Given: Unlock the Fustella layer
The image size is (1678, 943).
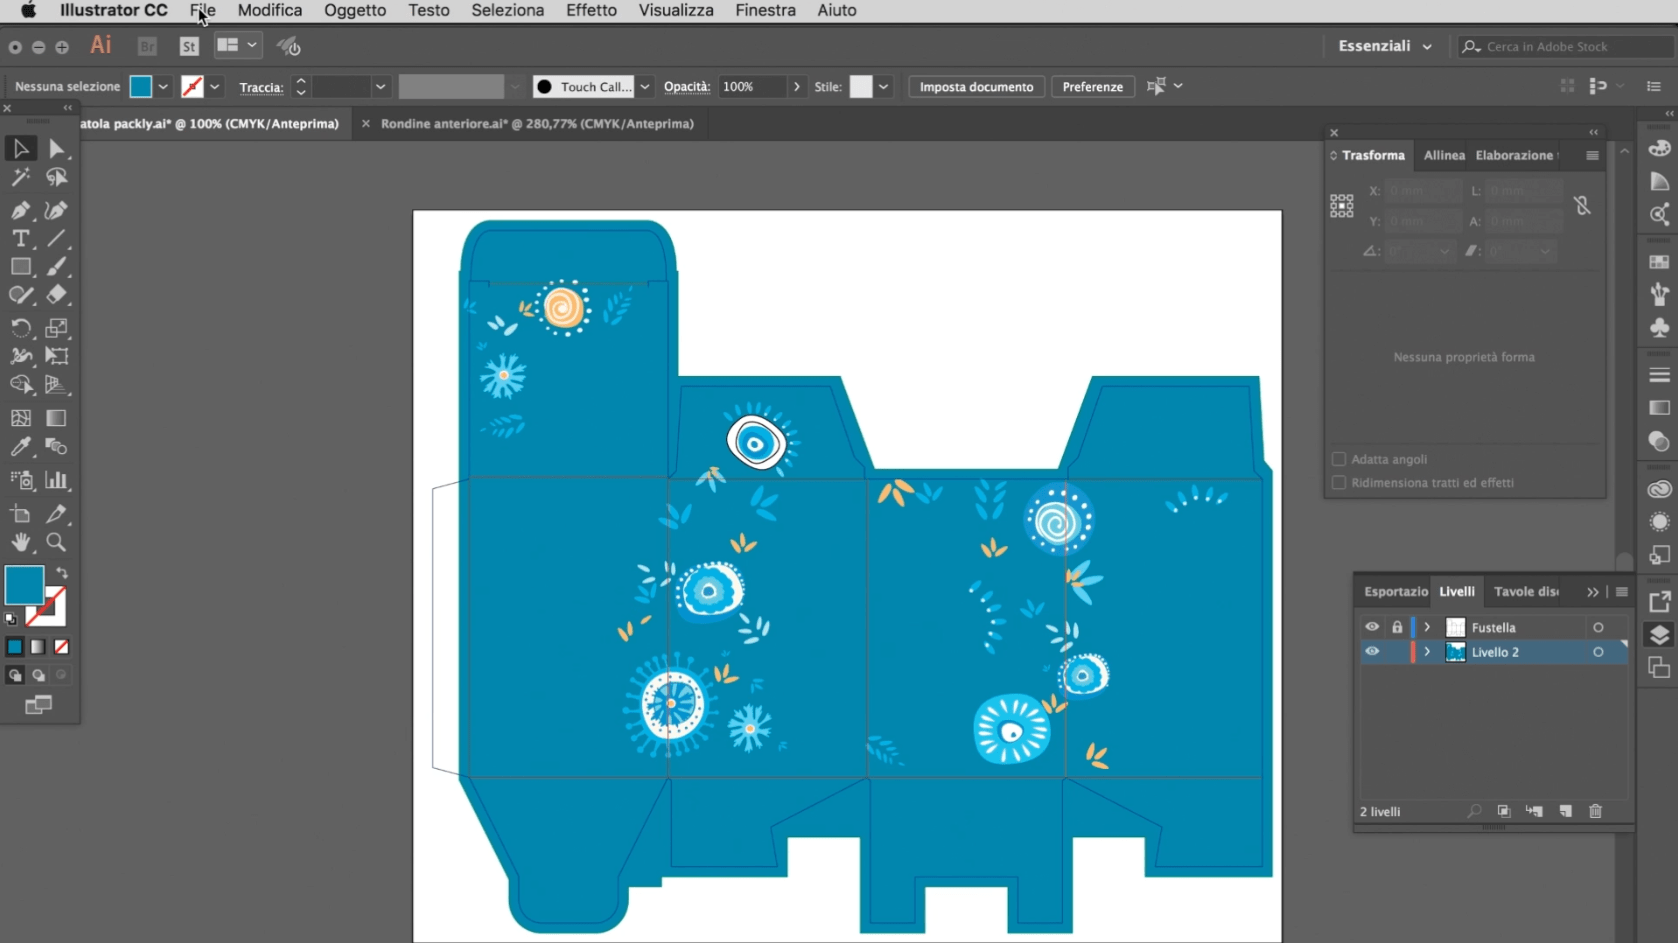Looking at the screenshot, I should (x=1397, y=627).
